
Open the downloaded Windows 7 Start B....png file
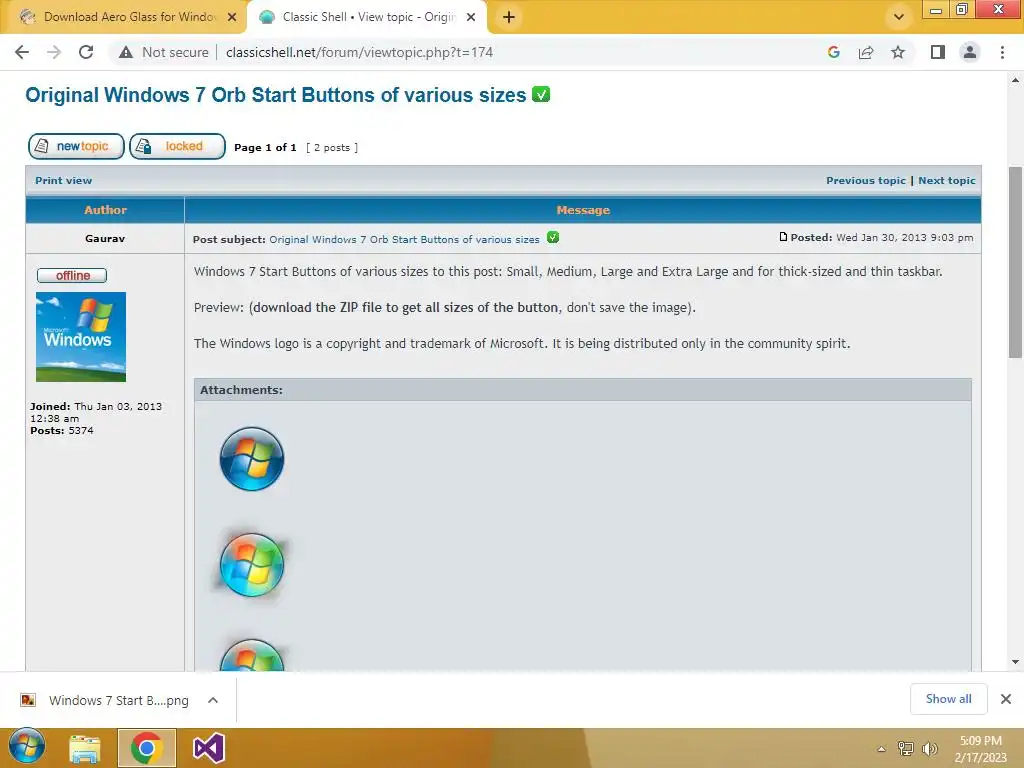pos(118,701)
